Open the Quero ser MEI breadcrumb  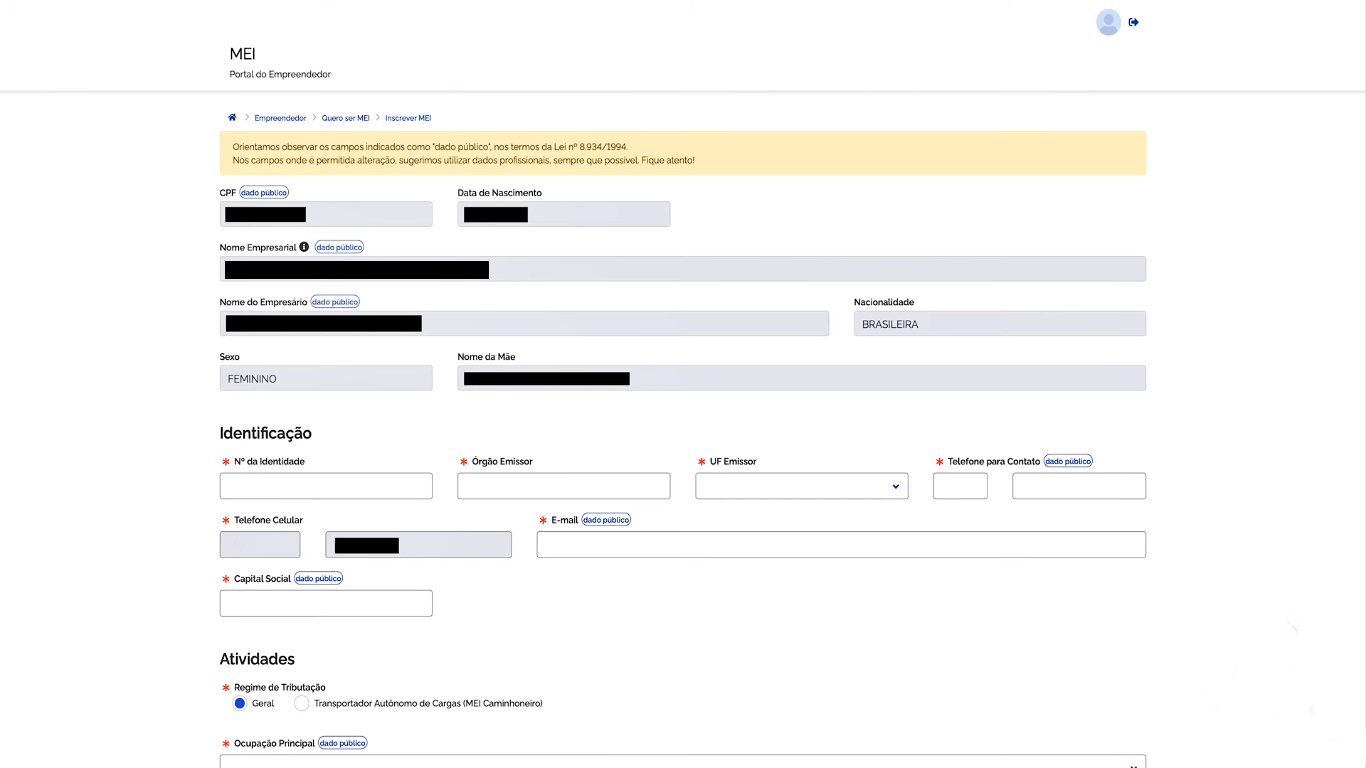coord(345,118)
